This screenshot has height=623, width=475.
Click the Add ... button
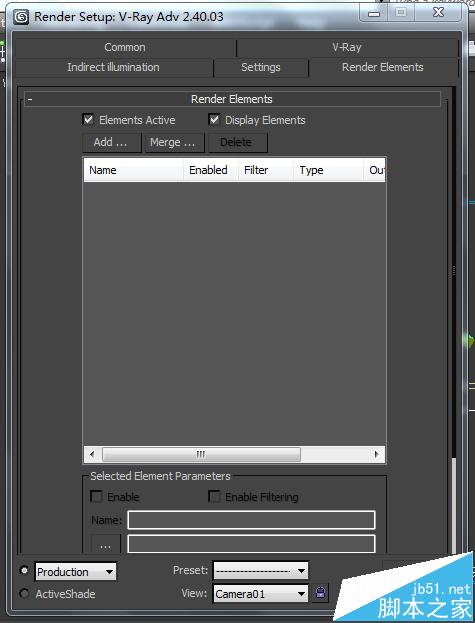tap(112, 142)
